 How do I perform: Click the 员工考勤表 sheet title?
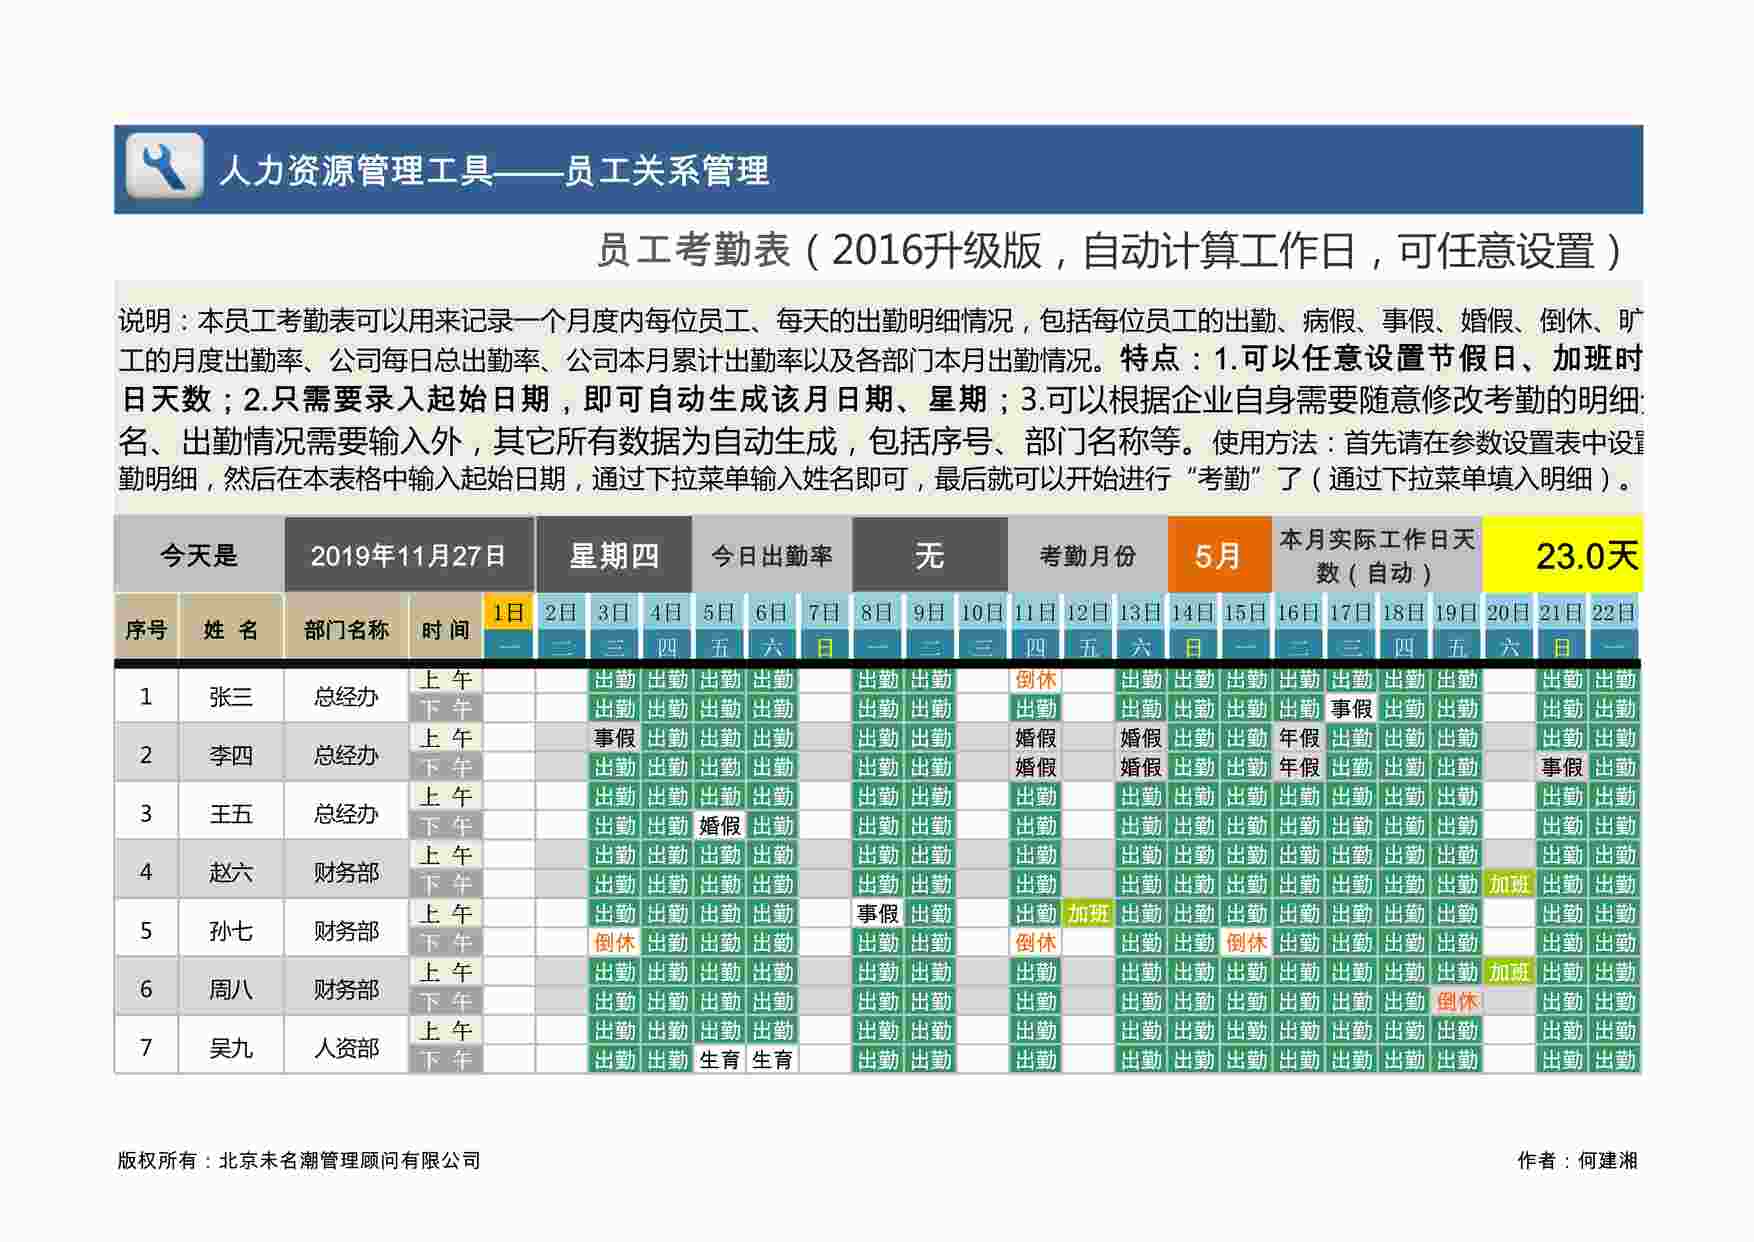pos(1113,250)
